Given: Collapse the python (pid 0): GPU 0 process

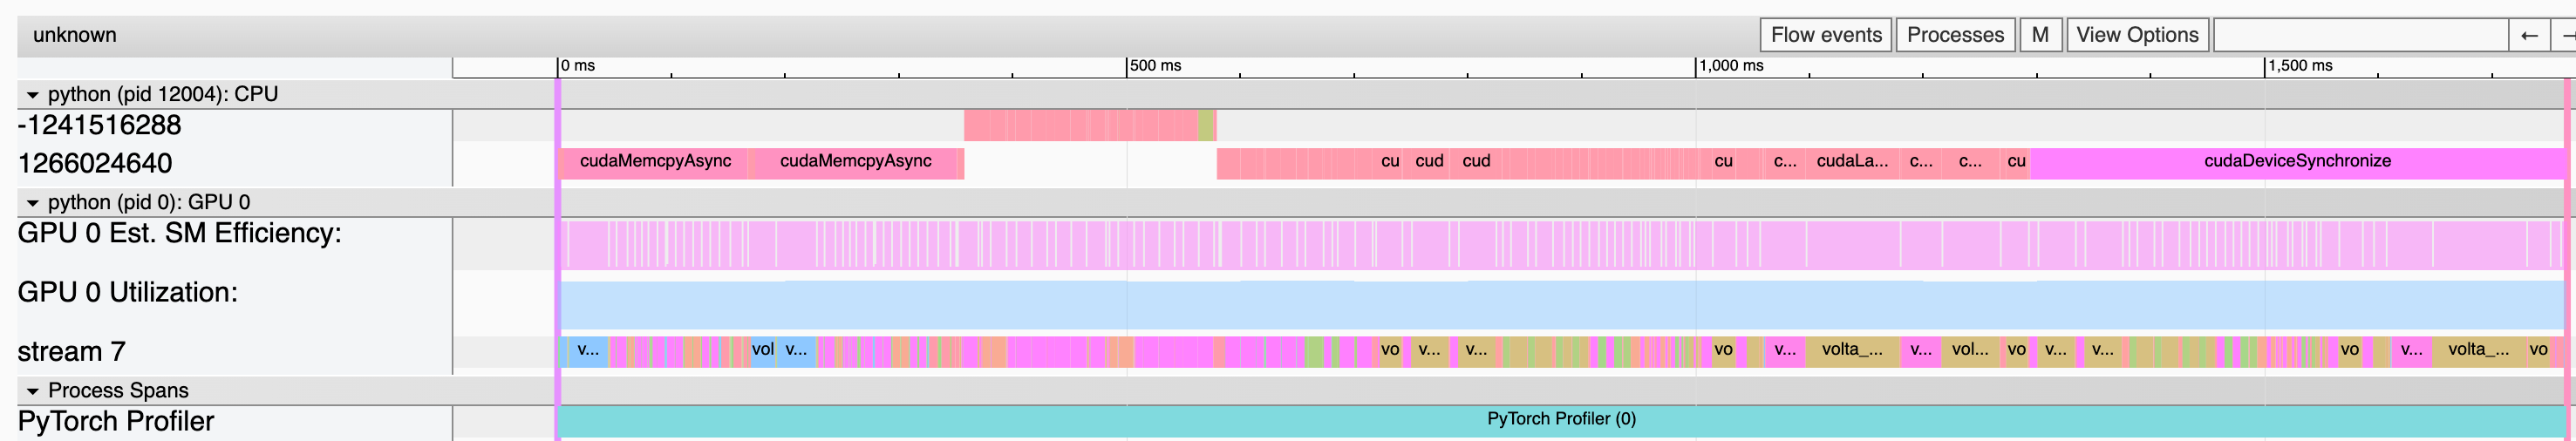Looking at the screenshot, I should (x=32, y=203).
